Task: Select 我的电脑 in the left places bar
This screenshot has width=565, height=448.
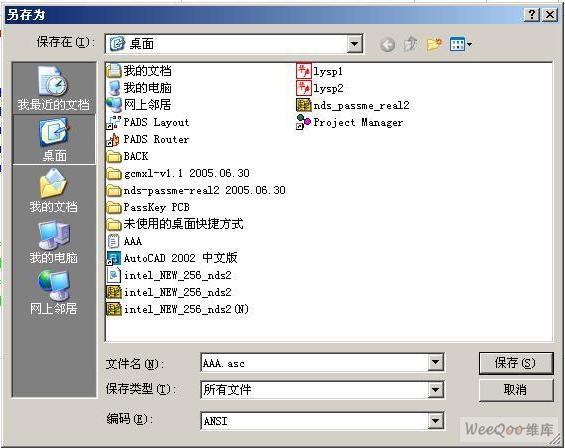Action: (54, 242)
